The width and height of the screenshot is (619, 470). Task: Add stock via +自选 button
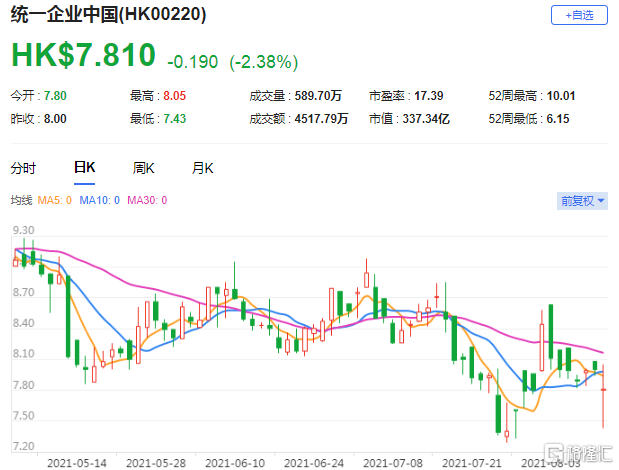579,15
